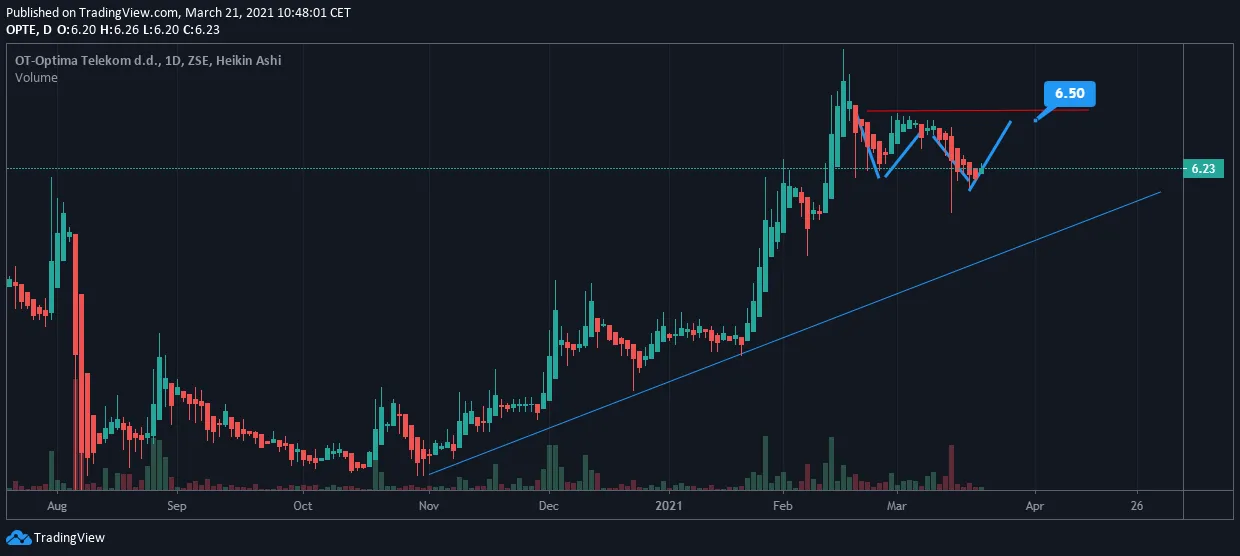Click the Mar label on time axis

coord(896,506)
